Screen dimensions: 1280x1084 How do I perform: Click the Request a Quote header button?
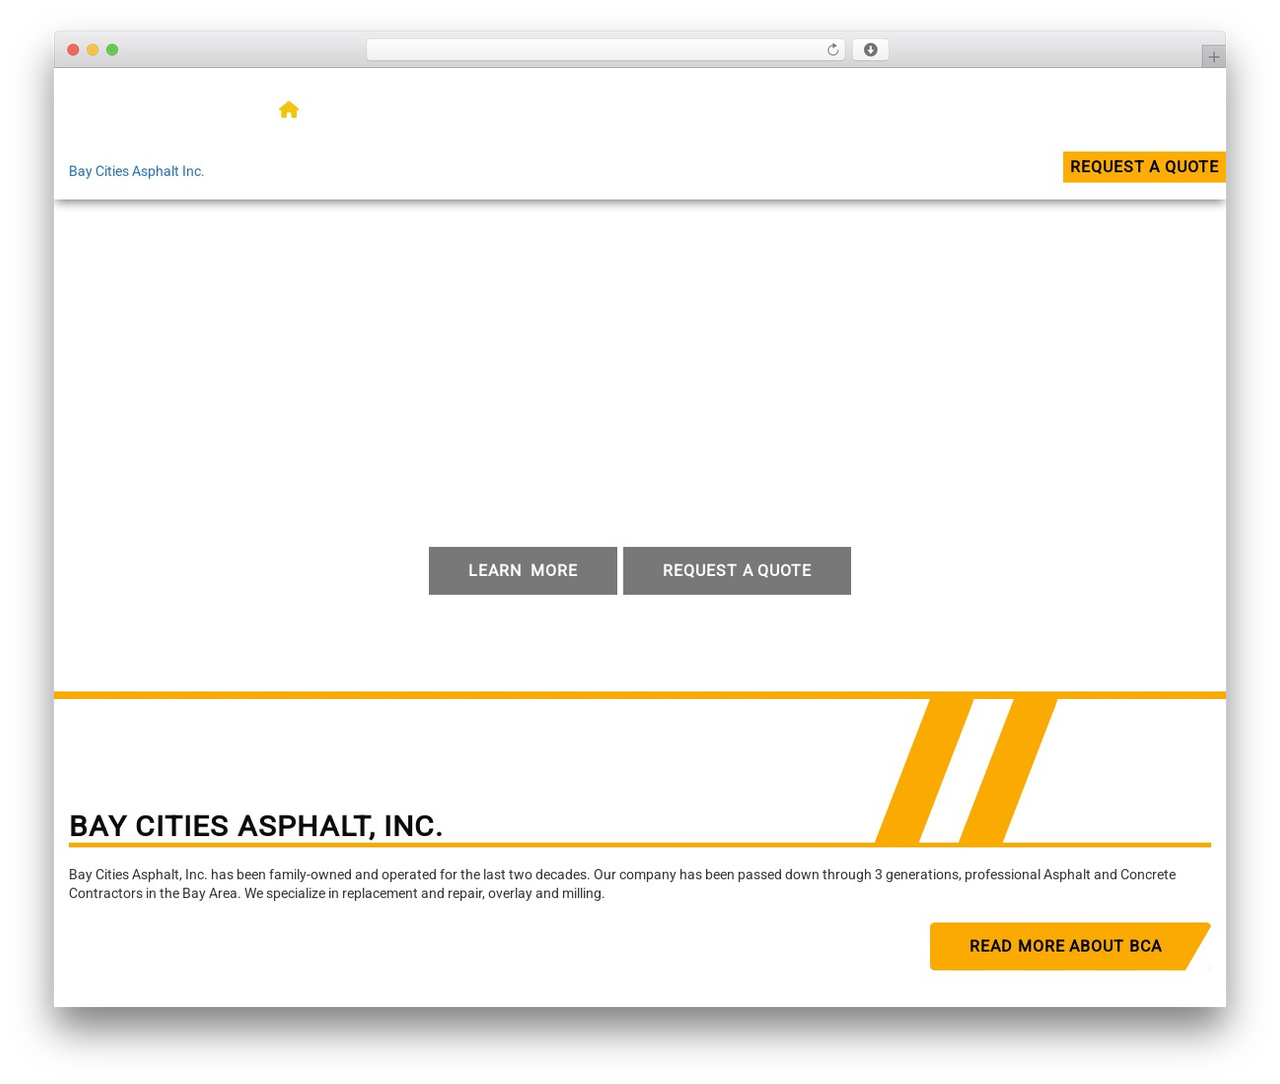[1144, 167]
